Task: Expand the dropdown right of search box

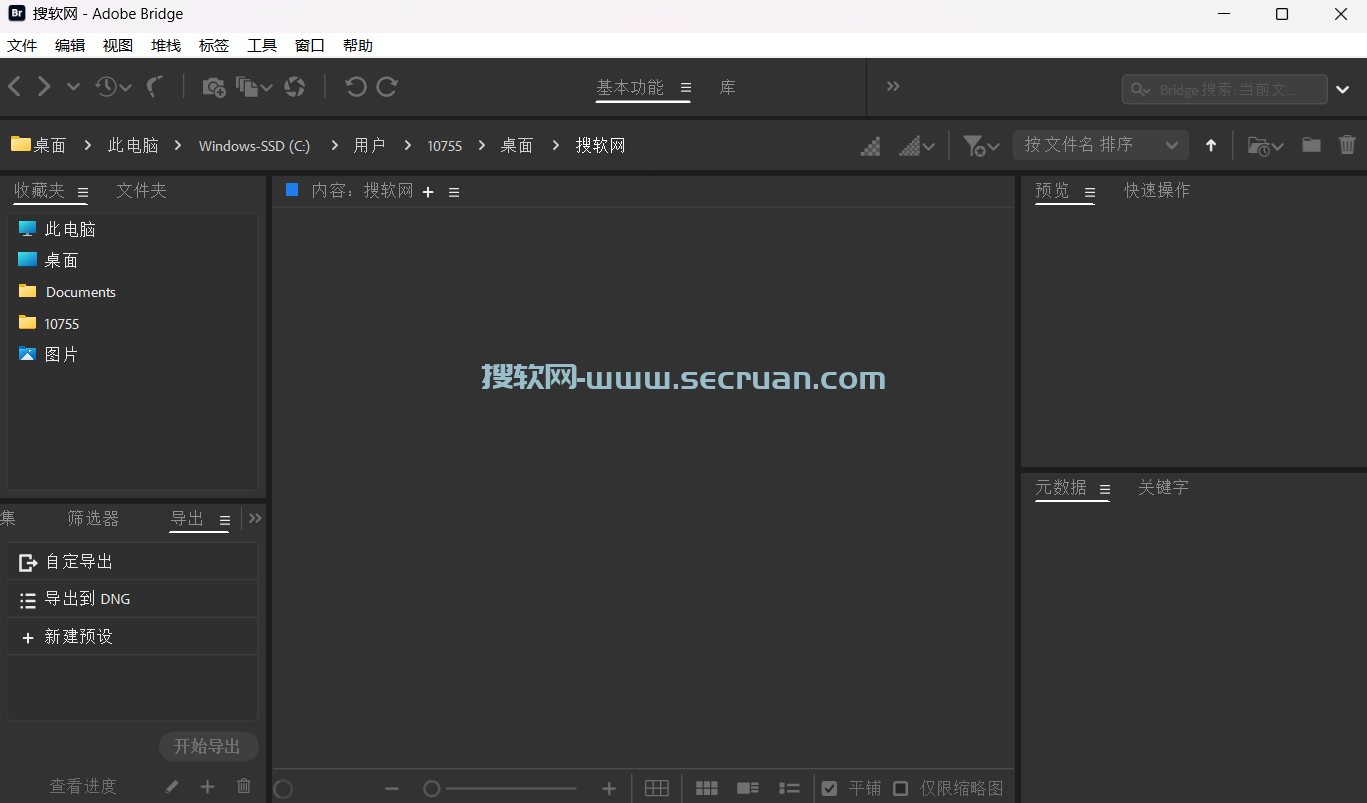Action: 1343,90
